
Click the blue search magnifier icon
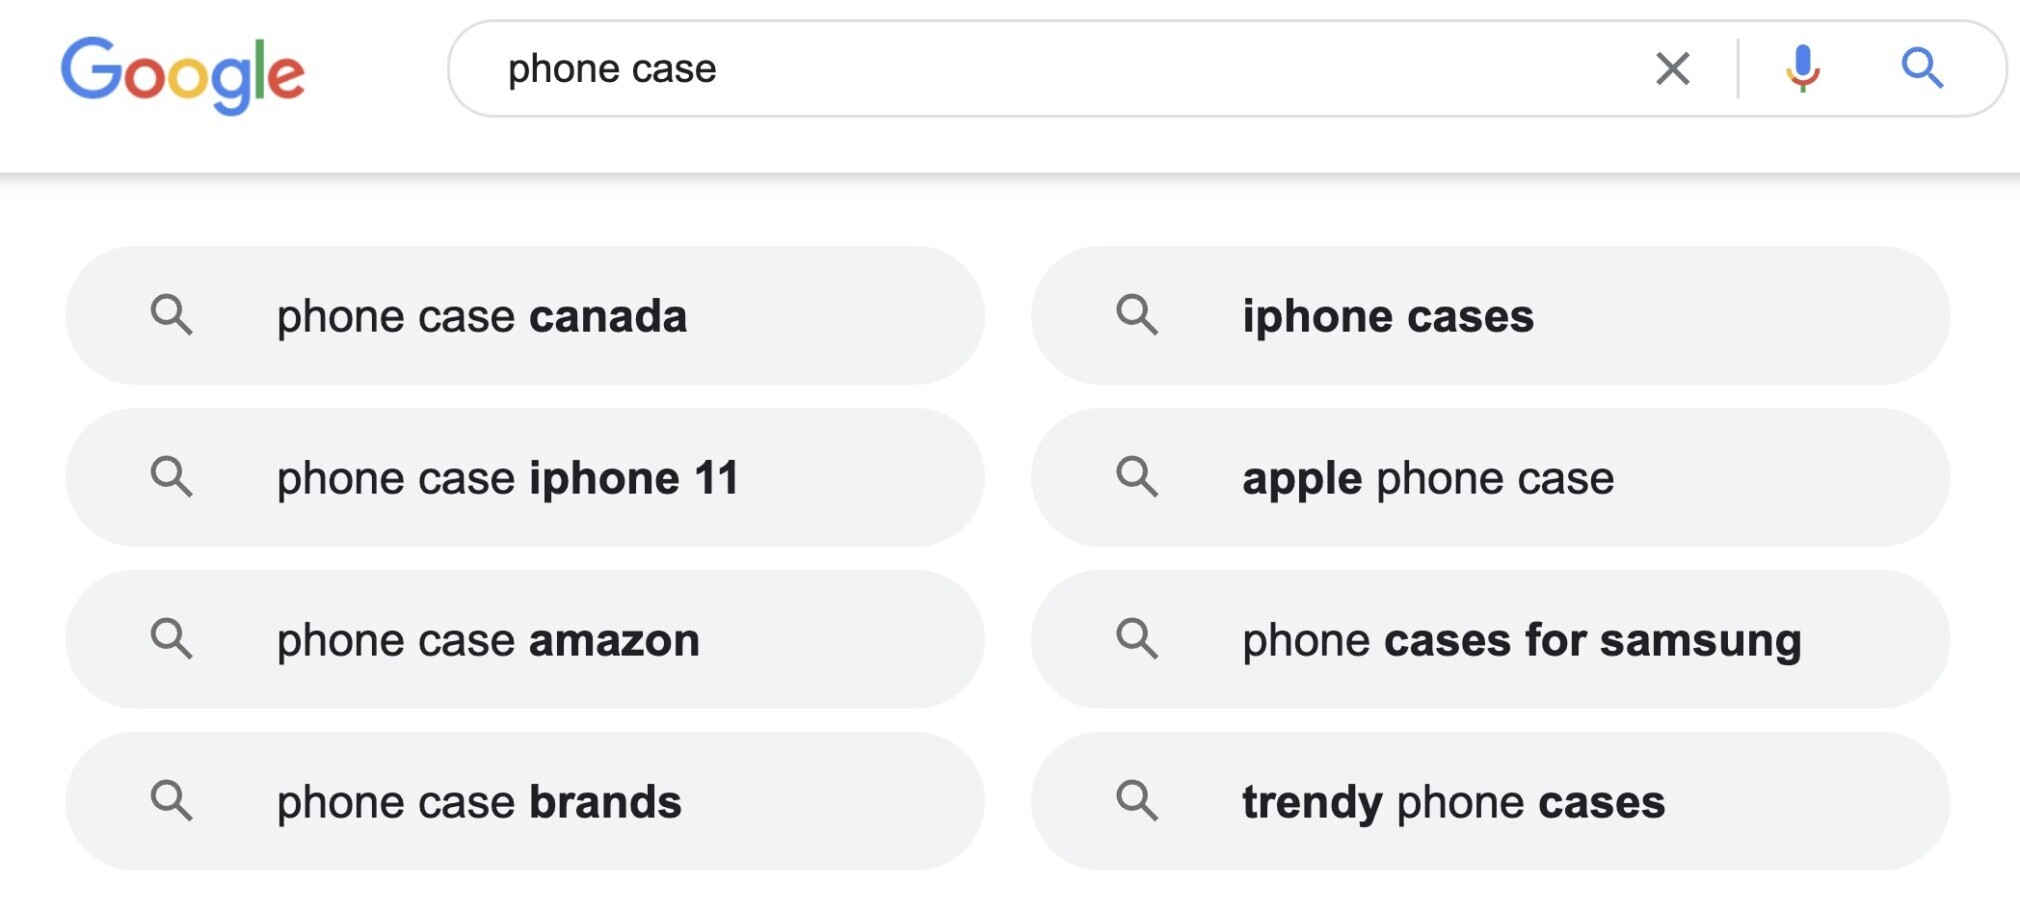pyautogui.click(x=1922, y=69)
